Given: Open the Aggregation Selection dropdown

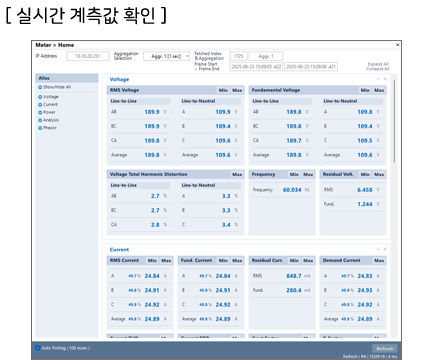Looking at the screenshot, I should pos(167,56).
